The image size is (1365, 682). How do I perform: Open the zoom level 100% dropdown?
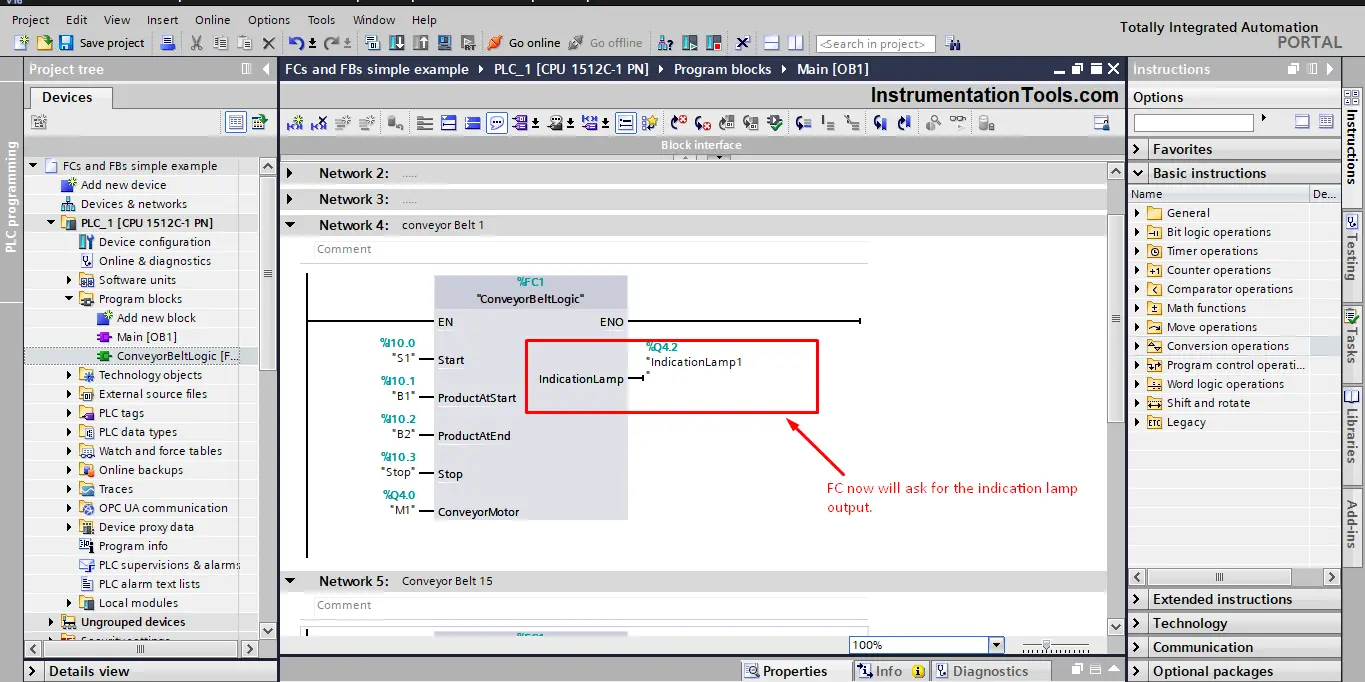click(996, 645)
